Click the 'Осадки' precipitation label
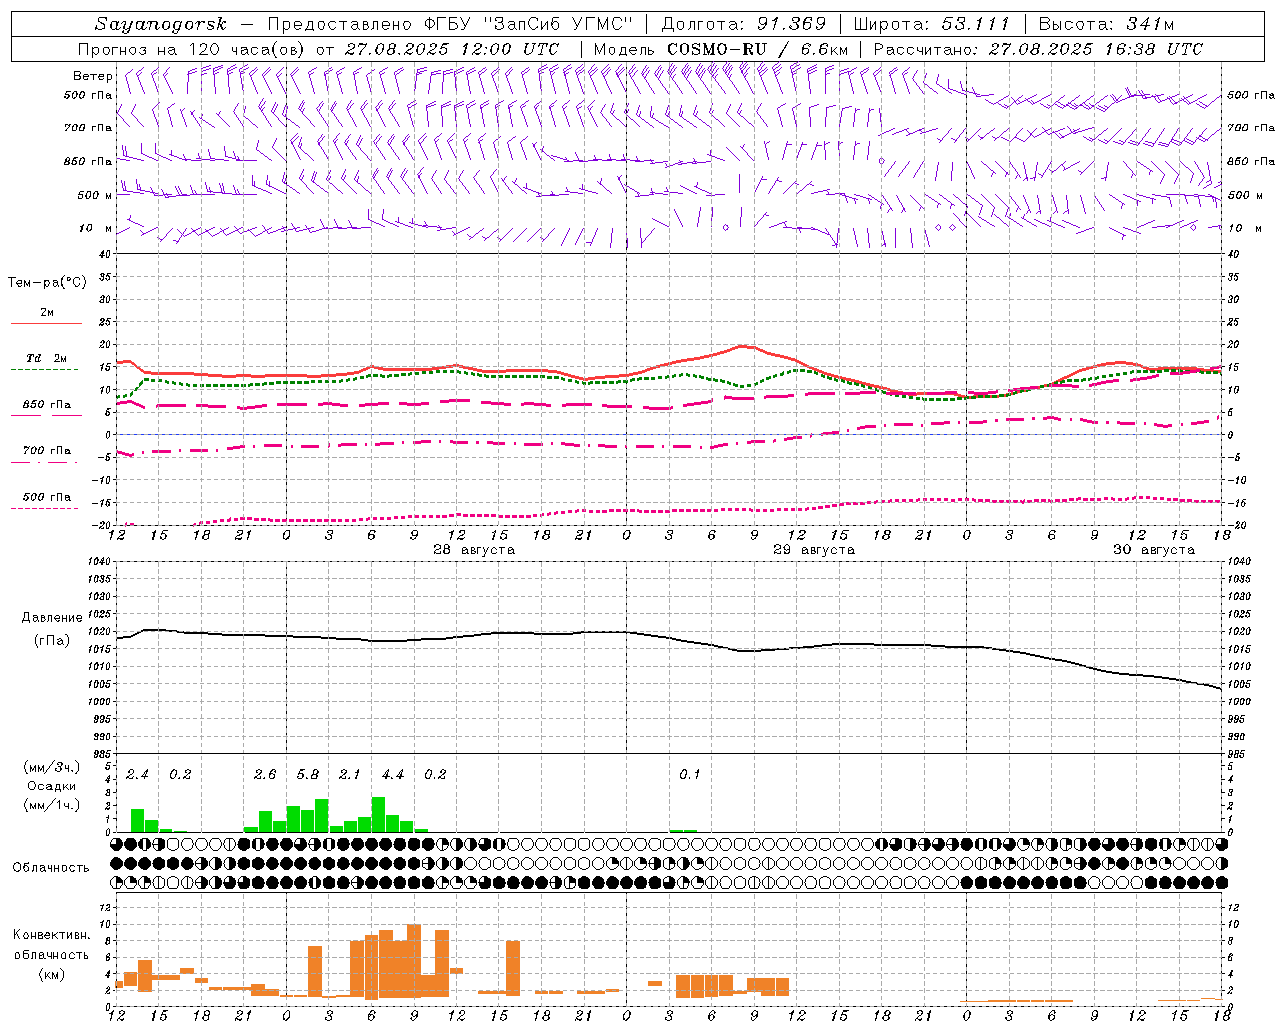Screen dimensions: 1280x1024 tap(52, 786)
